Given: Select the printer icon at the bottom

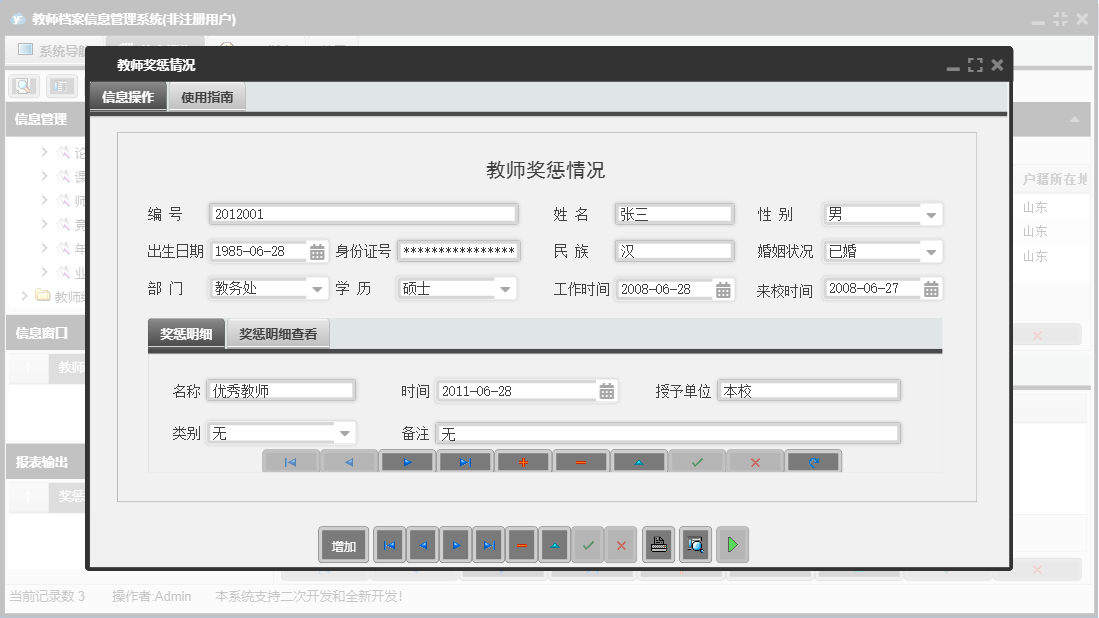Looking at the screenshot, I should point(657,544).
